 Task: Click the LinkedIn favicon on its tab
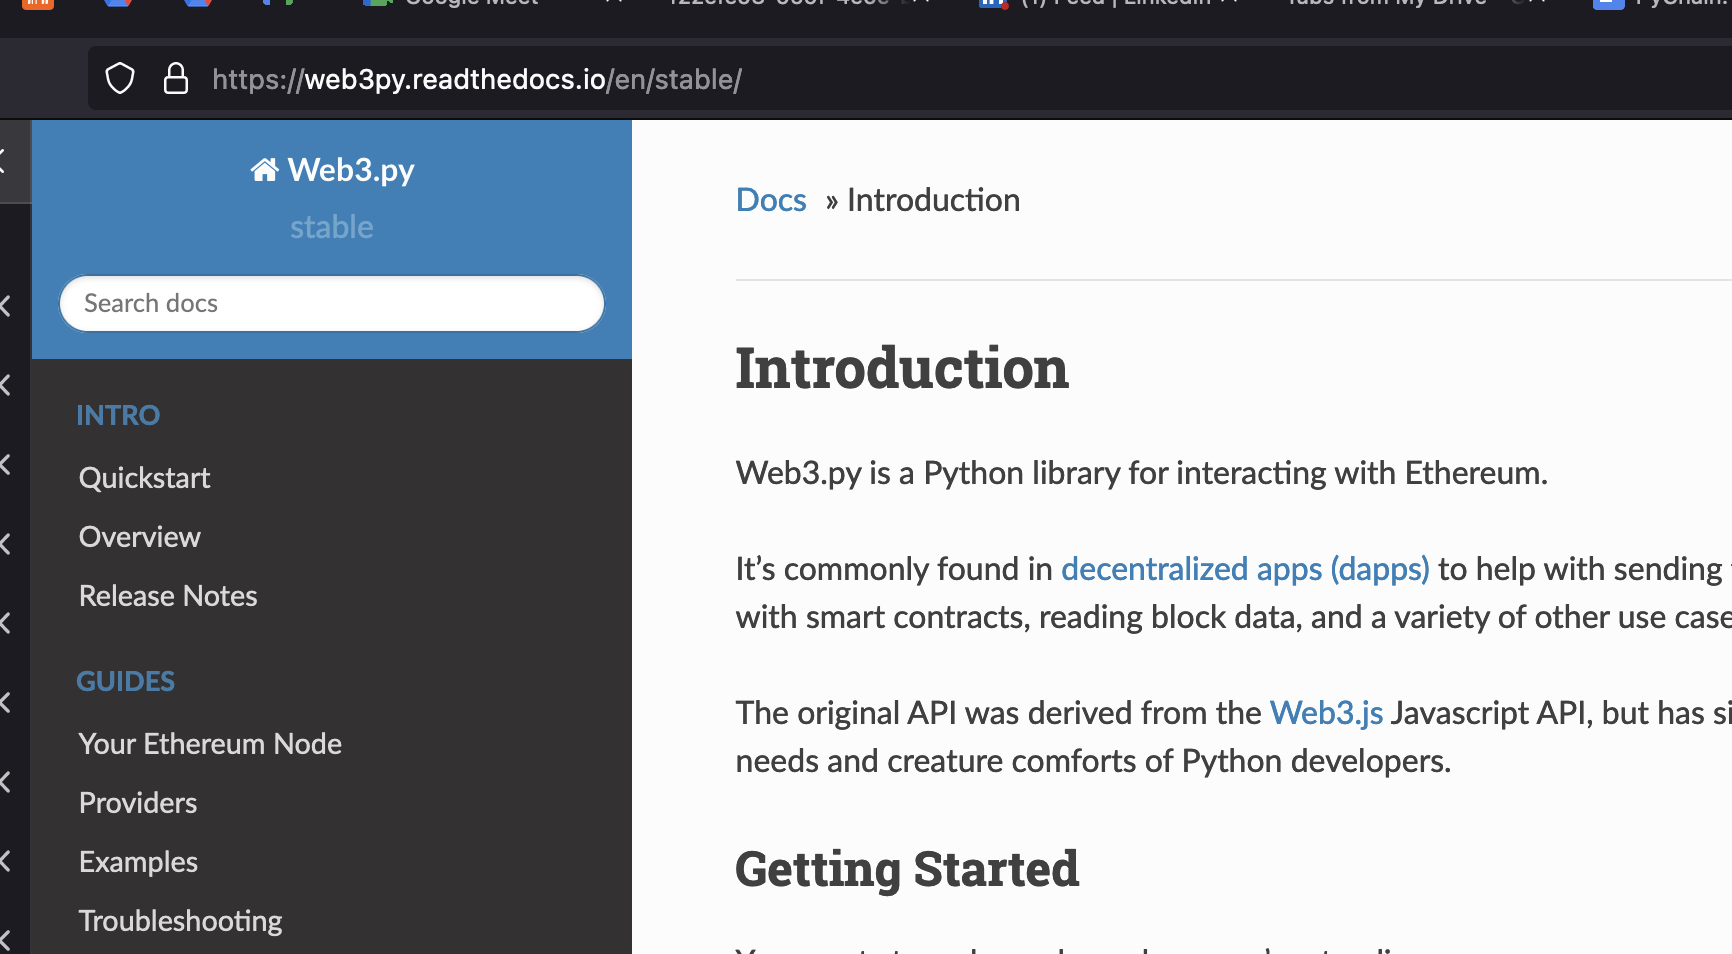[x=993, y=5]
